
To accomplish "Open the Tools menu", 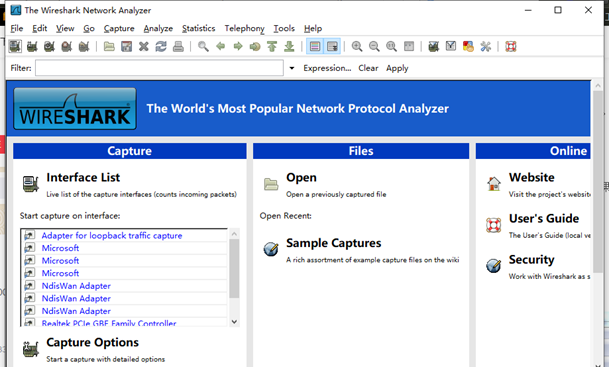I will 284,28.
